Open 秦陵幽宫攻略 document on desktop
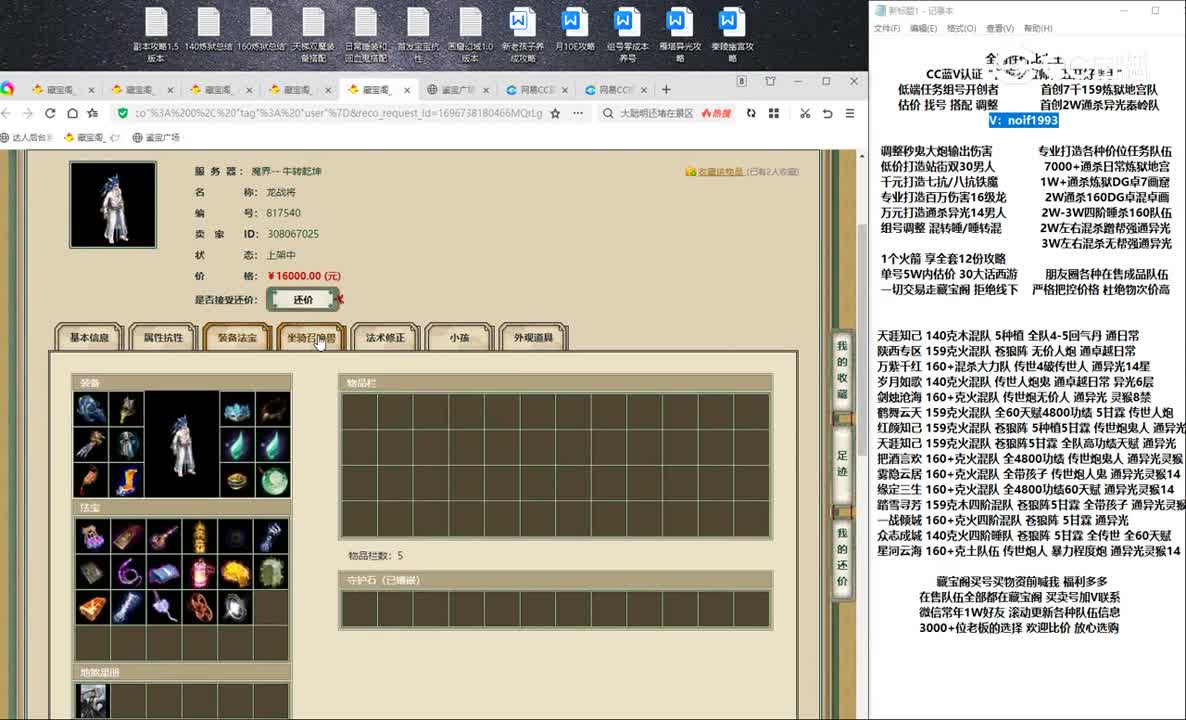The height and width of the screenshot is (720, 1186). (731, 36)
